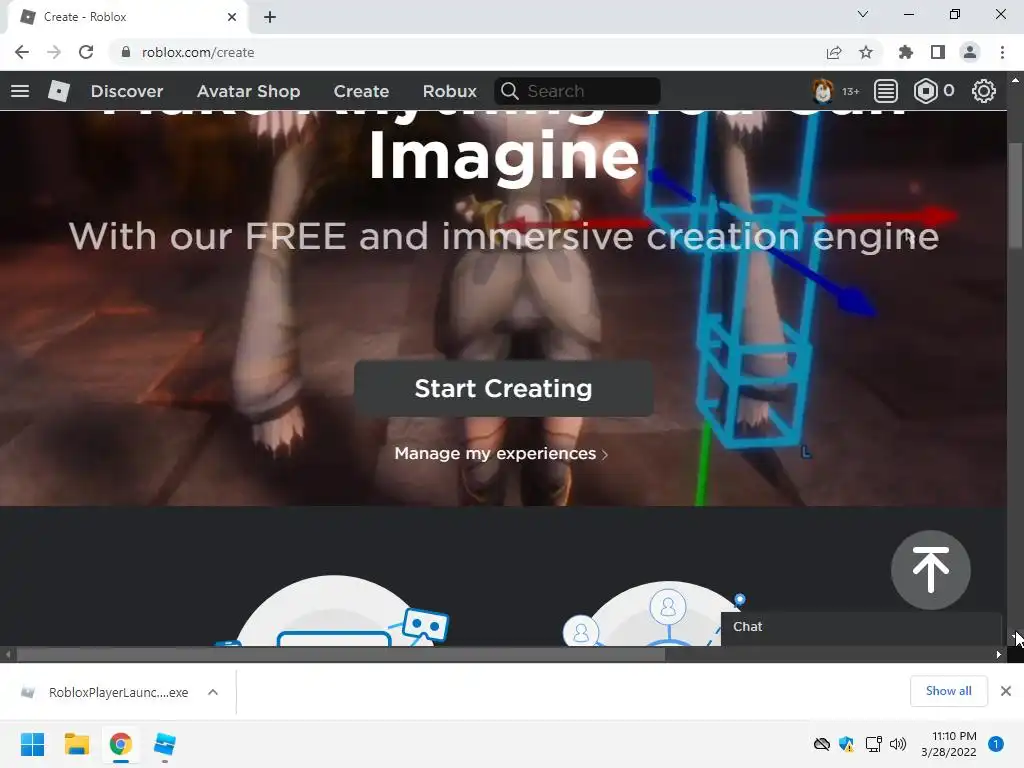Open the Robux page from navbar

tap(449, 91)
